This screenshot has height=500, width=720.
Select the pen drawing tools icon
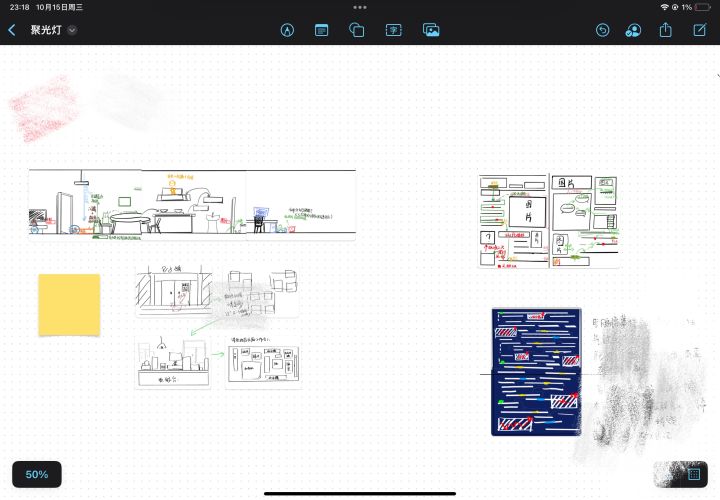(x=287, y=30)
